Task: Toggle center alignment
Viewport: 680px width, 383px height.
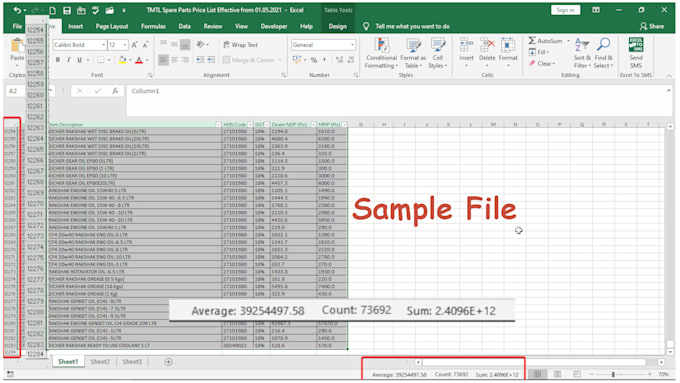Action: click(x=174, y=60)
